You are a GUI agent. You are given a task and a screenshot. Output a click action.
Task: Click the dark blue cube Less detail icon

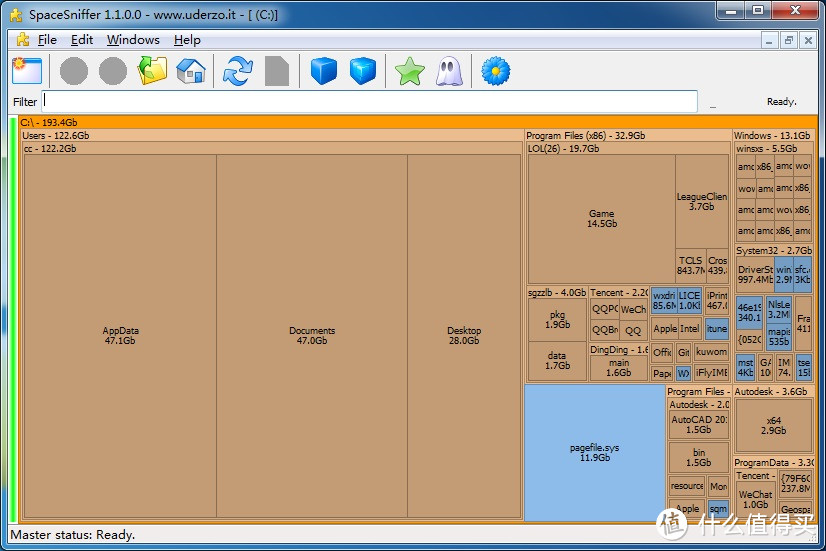[x=323, y=71]
